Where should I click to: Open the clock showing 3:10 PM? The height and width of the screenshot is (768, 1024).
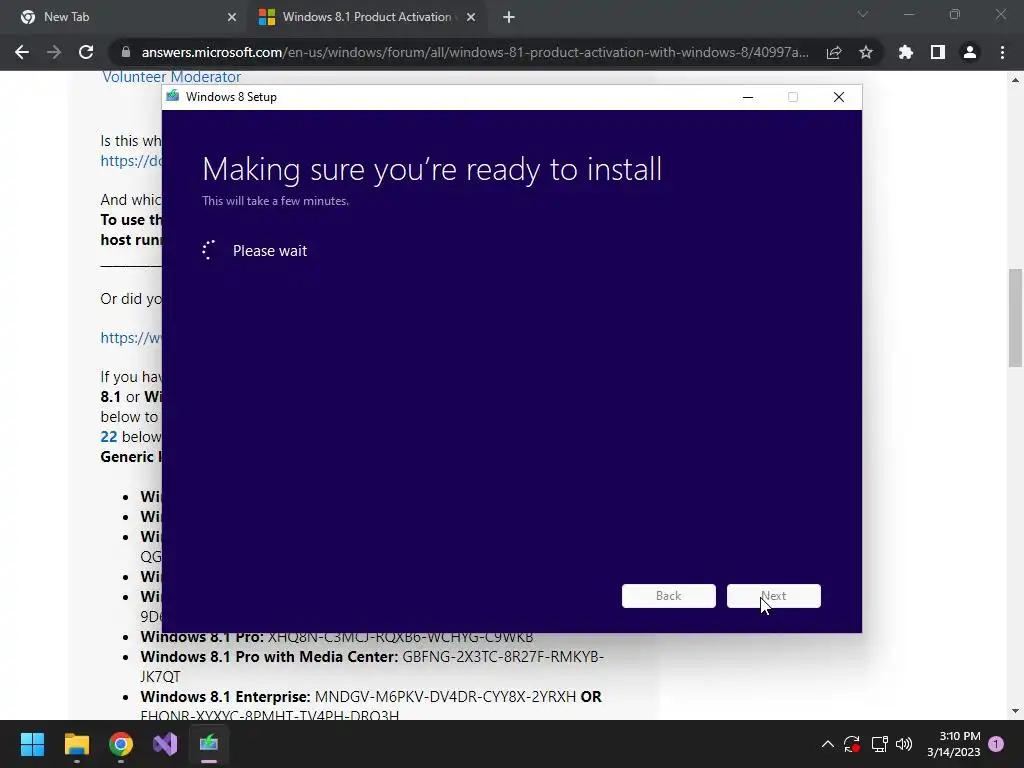953,744
